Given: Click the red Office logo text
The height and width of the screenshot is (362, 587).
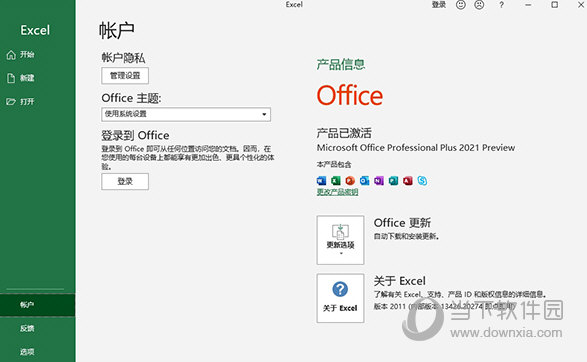Looking at the screenshot, I should click(350, 95).
